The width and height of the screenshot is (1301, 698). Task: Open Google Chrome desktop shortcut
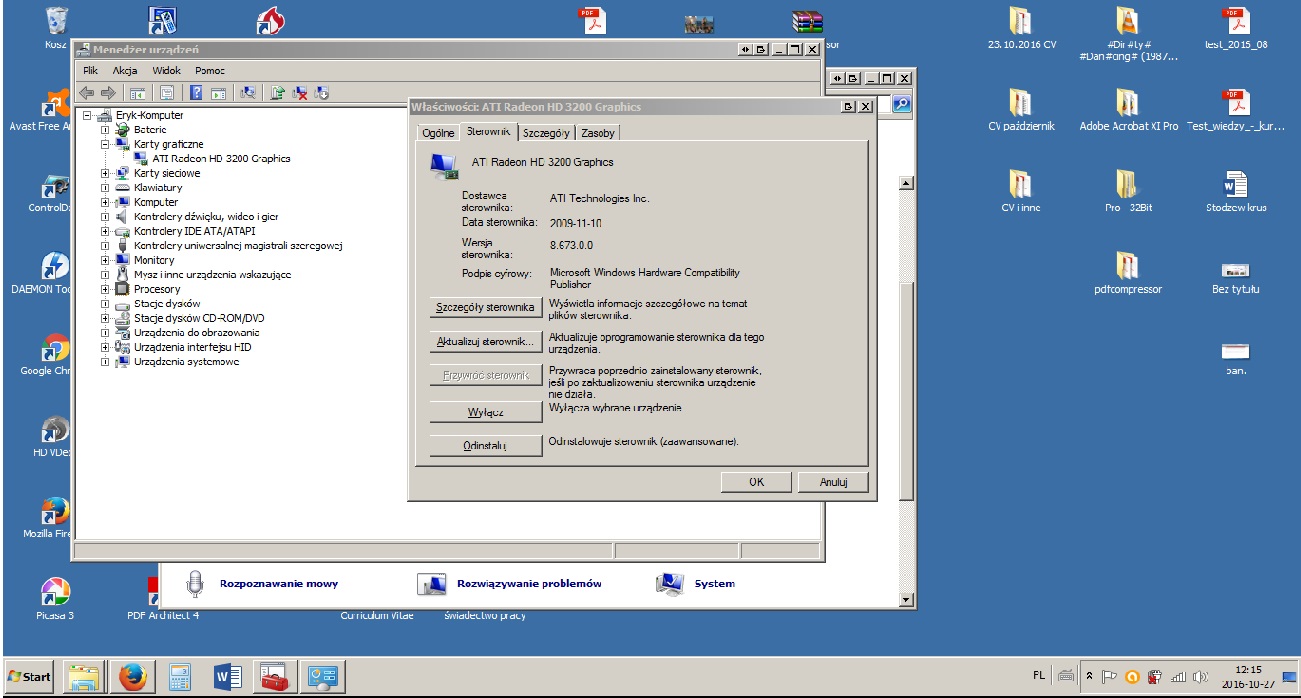tap(54, 355)
